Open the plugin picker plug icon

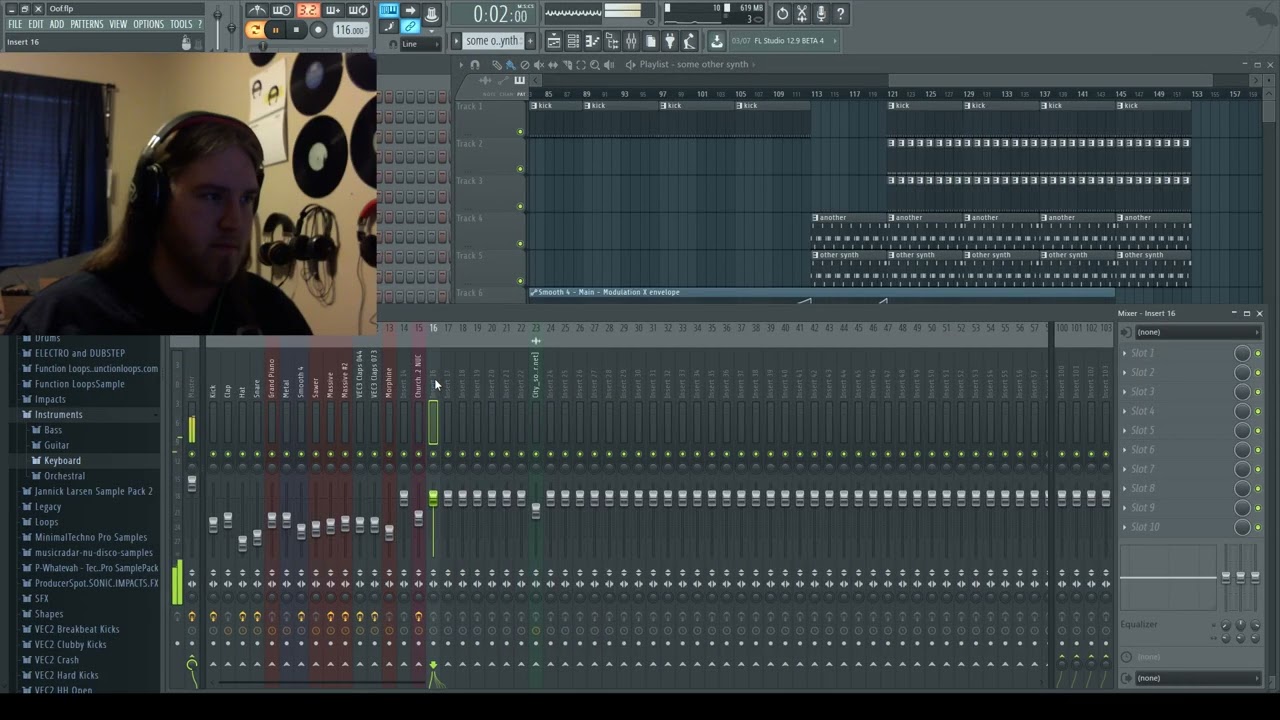pos(670,41)
